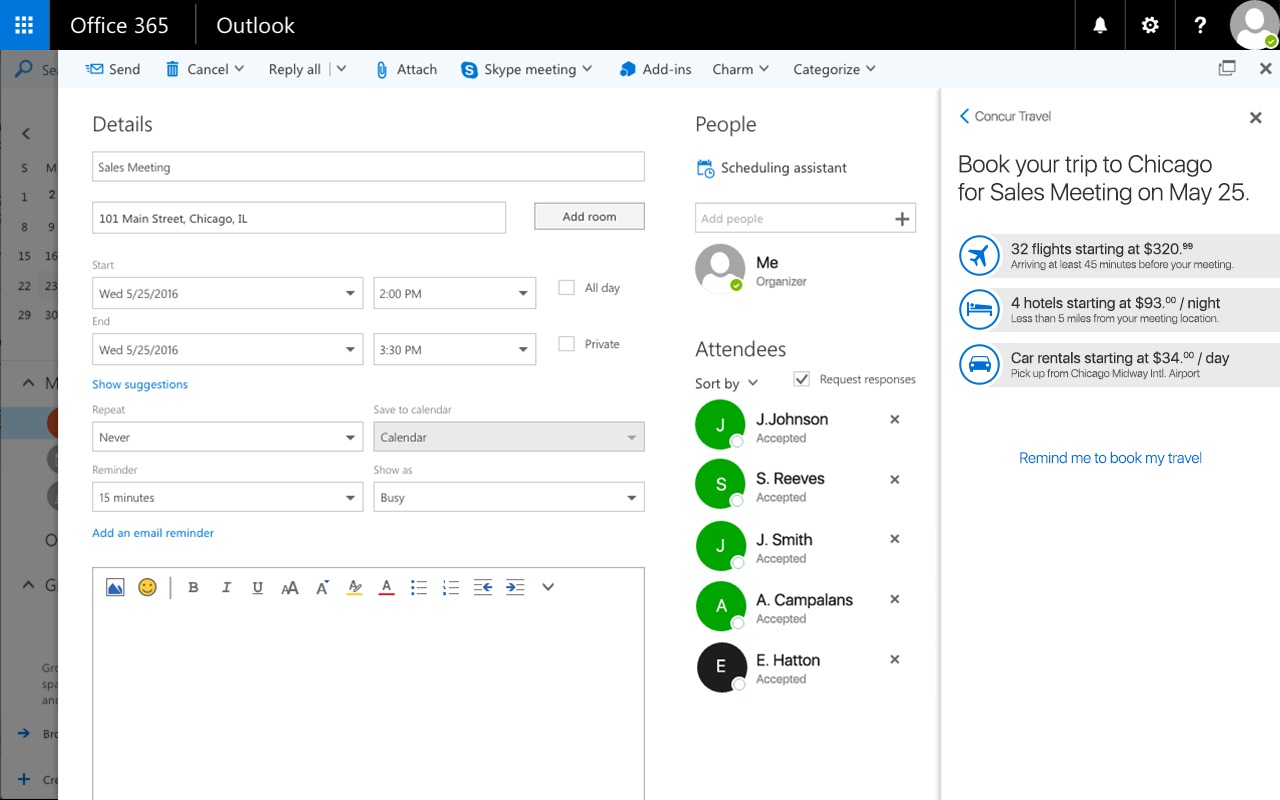The image size is (1280, 800).
Task: Expand more formatting options chevron
Action: tap(548, 588)
